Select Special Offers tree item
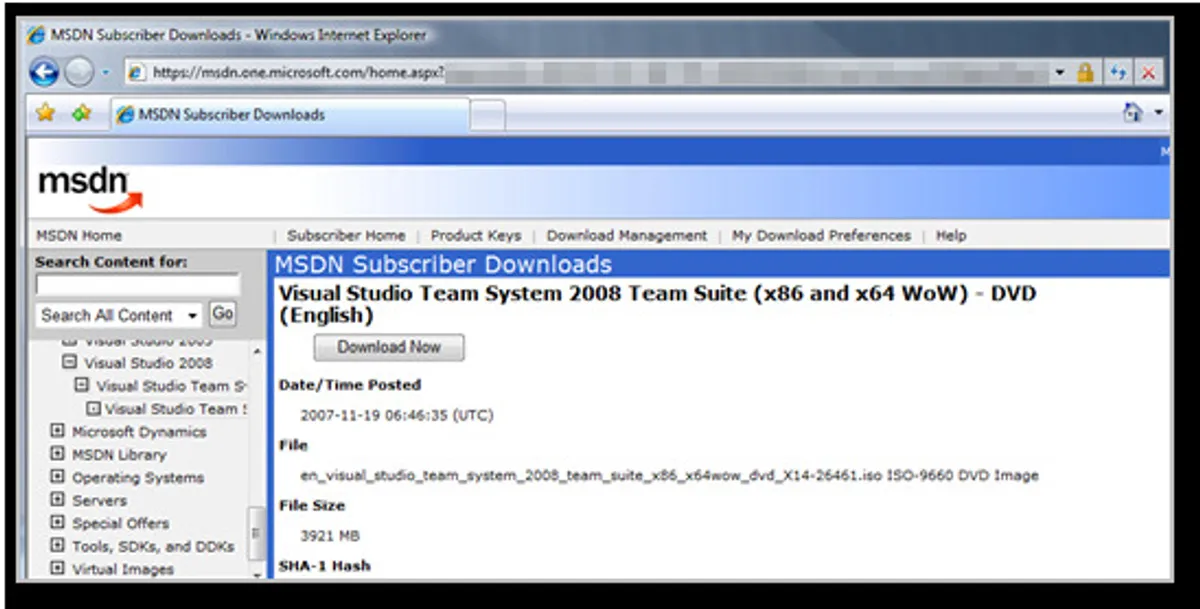 tap(121, 523)
